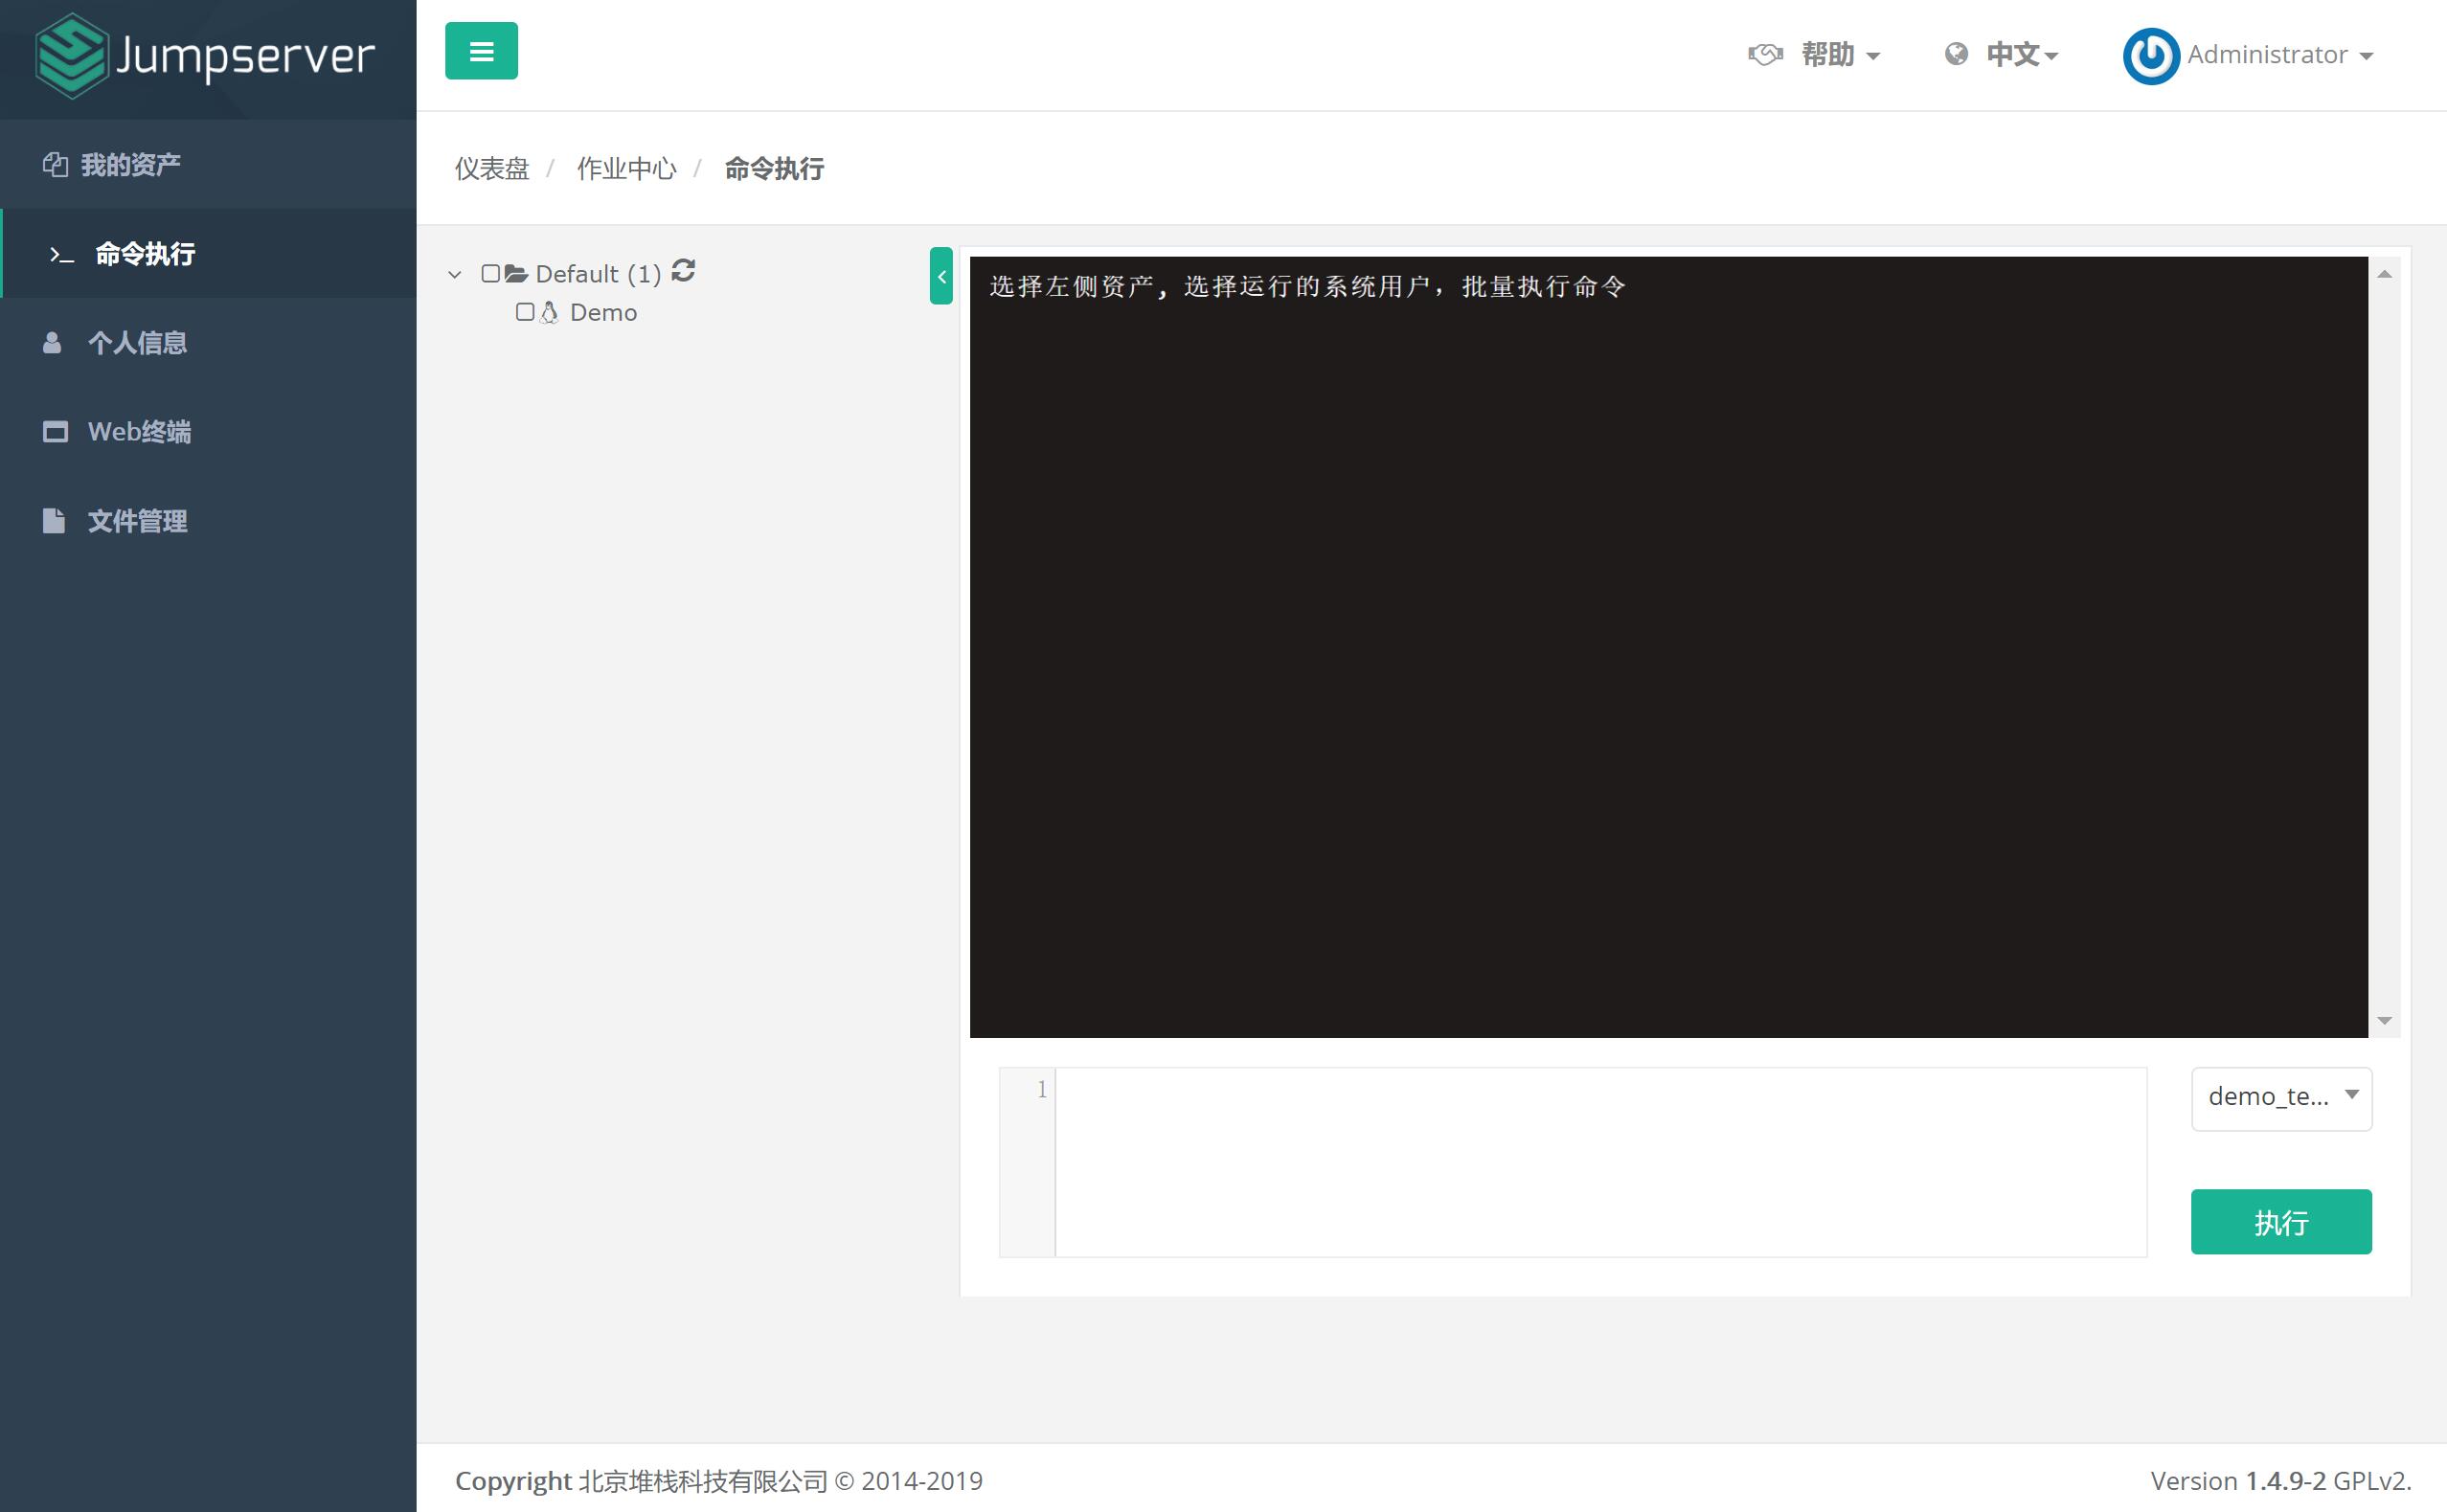The width and height of the screenshot is (2447, 1512).
Task: Collapse the Default tree node chevron
Action: click(x=455, y=274)
